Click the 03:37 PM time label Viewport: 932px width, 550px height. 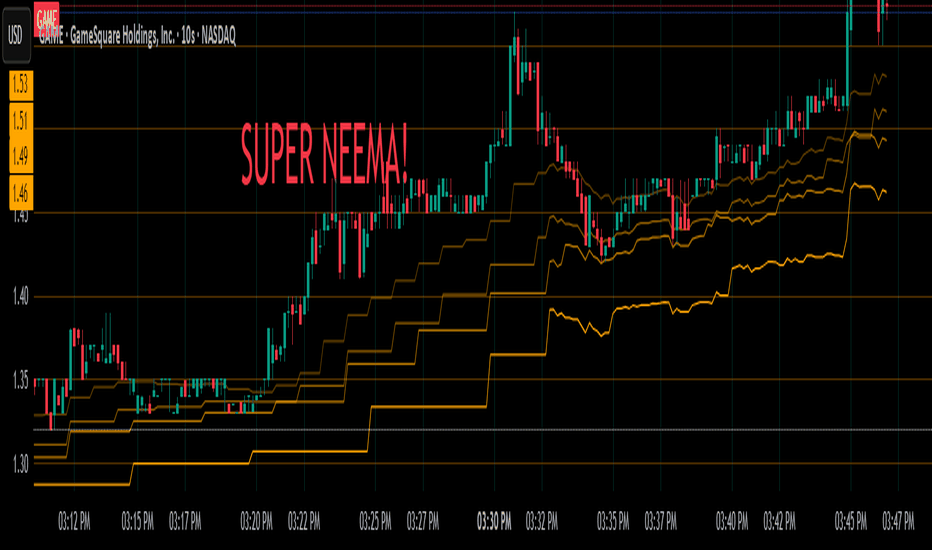pos(661,522)
